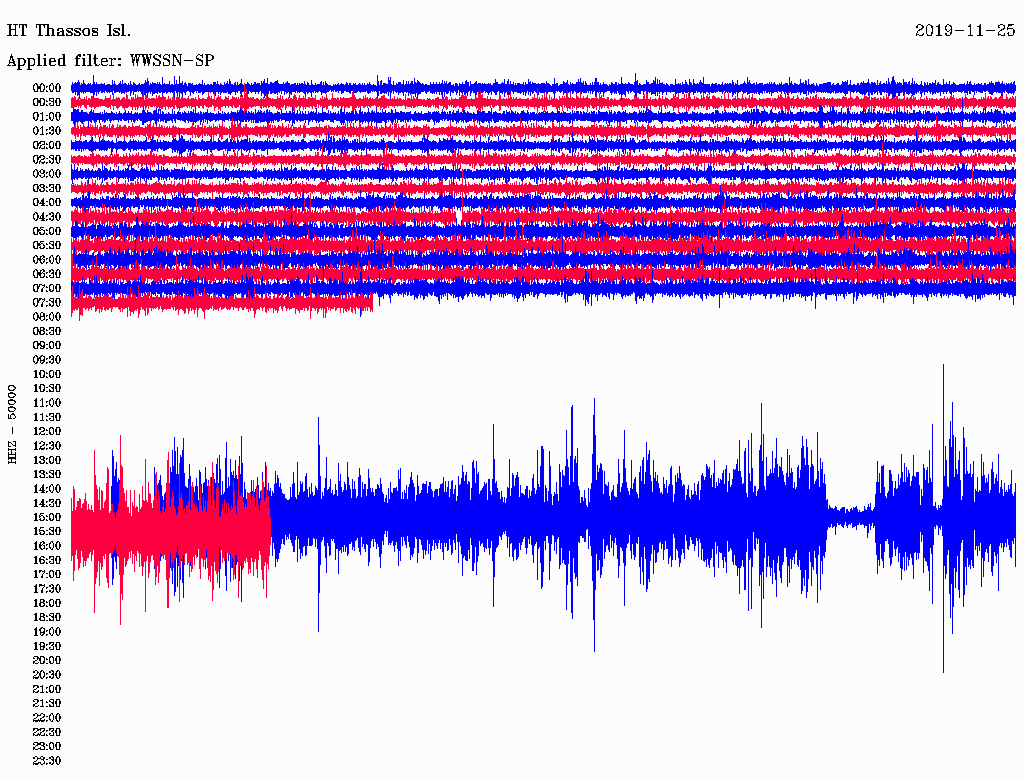This screenshot has height=780, width=1024.
Task: Click the HHZ - 50000 axis label
Action: [x=12, y=425]
